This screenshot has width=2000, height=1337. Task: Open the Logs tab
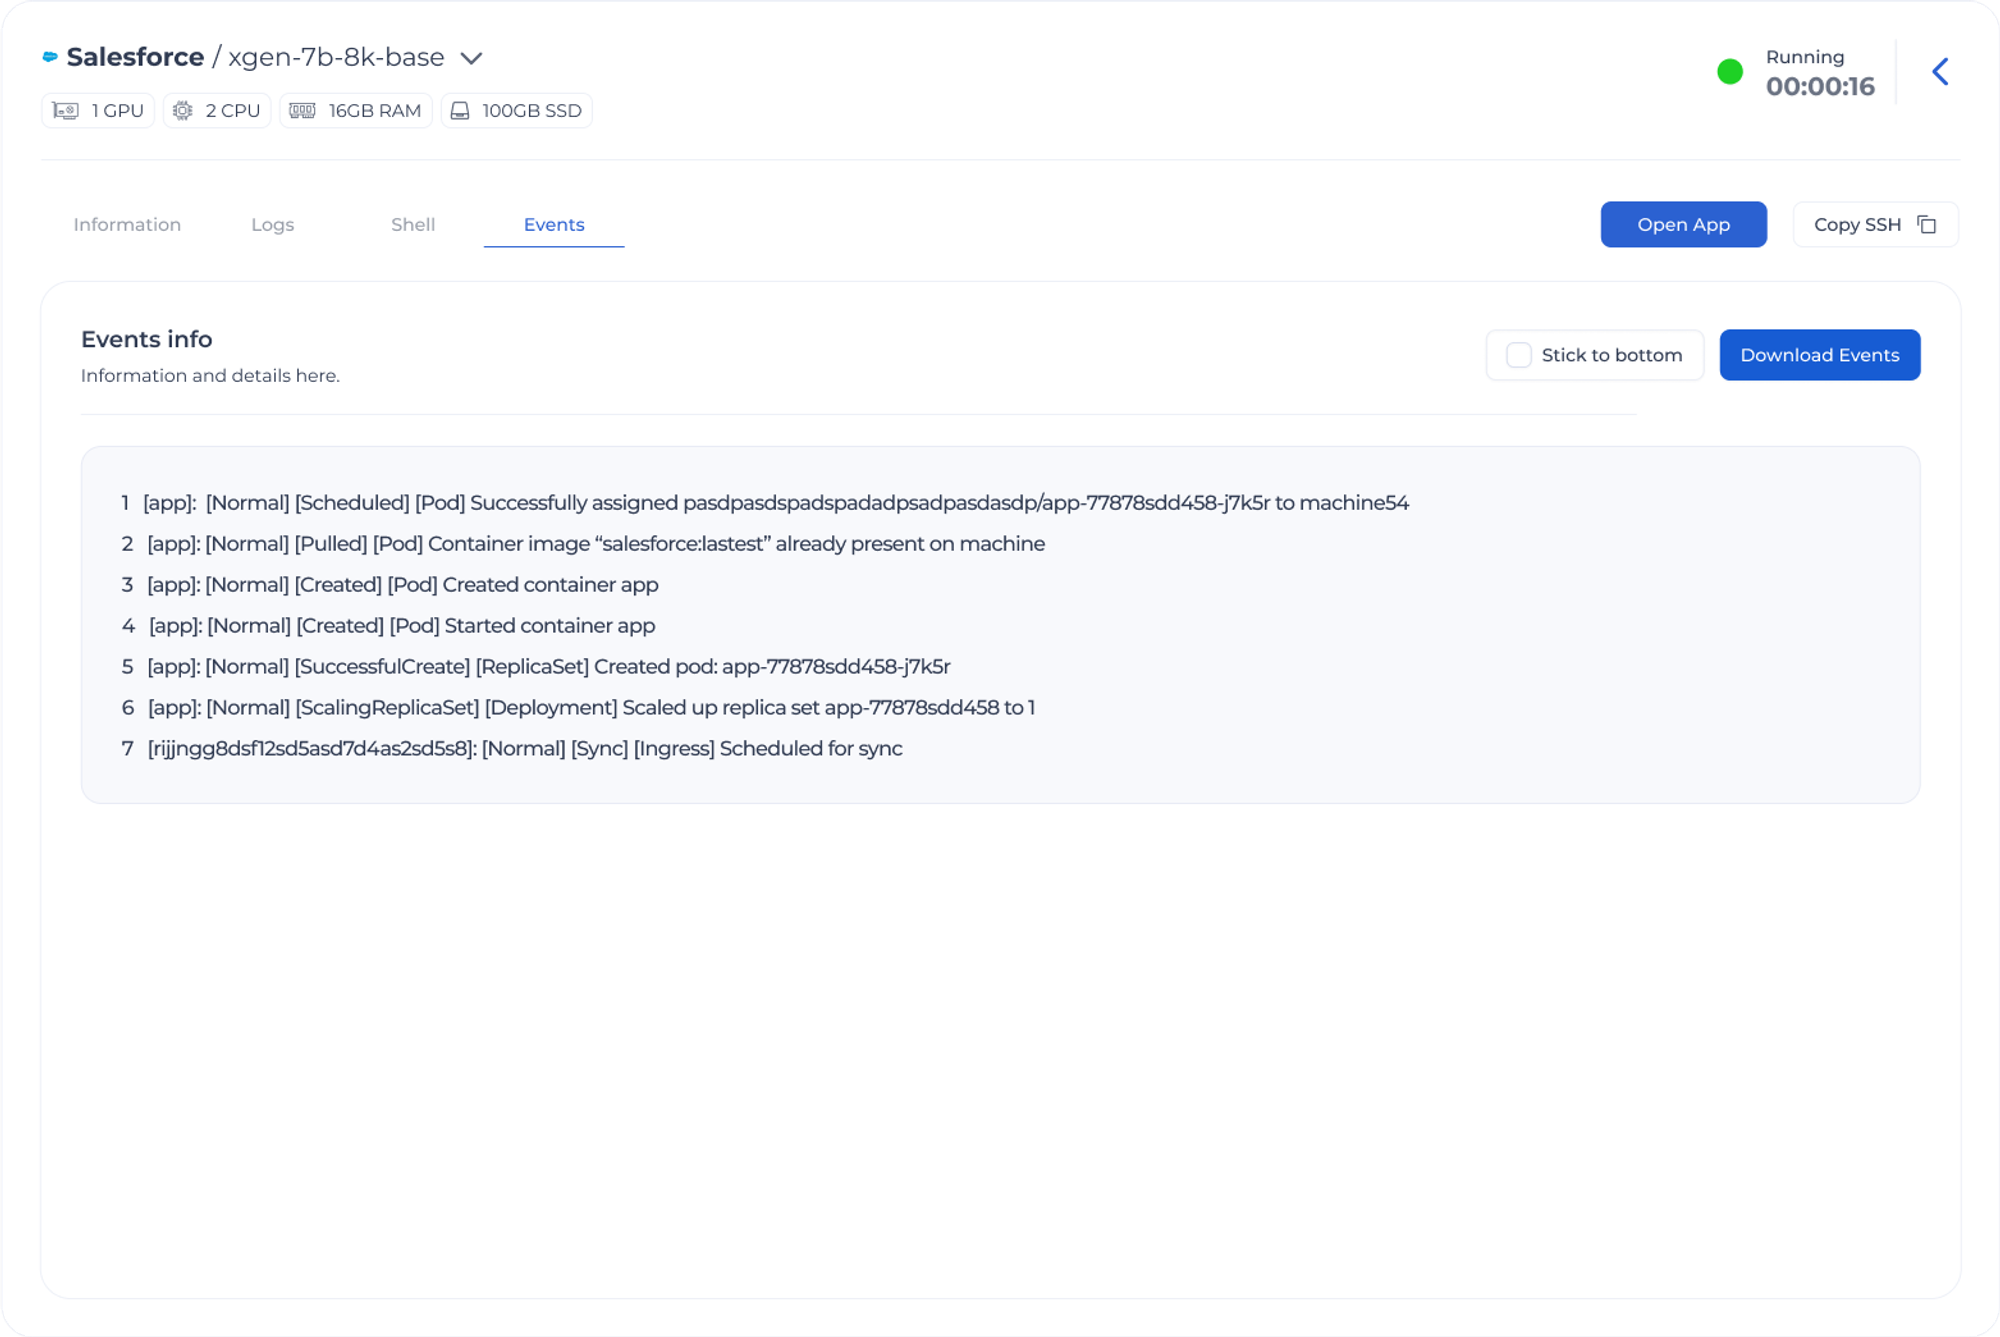[272, 225]
